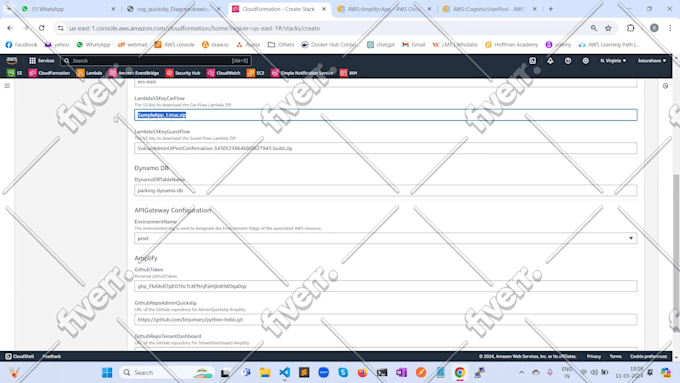Open OneNote from taskbar
The width and height of the screenshot is (680, 383).
point(401,373)
